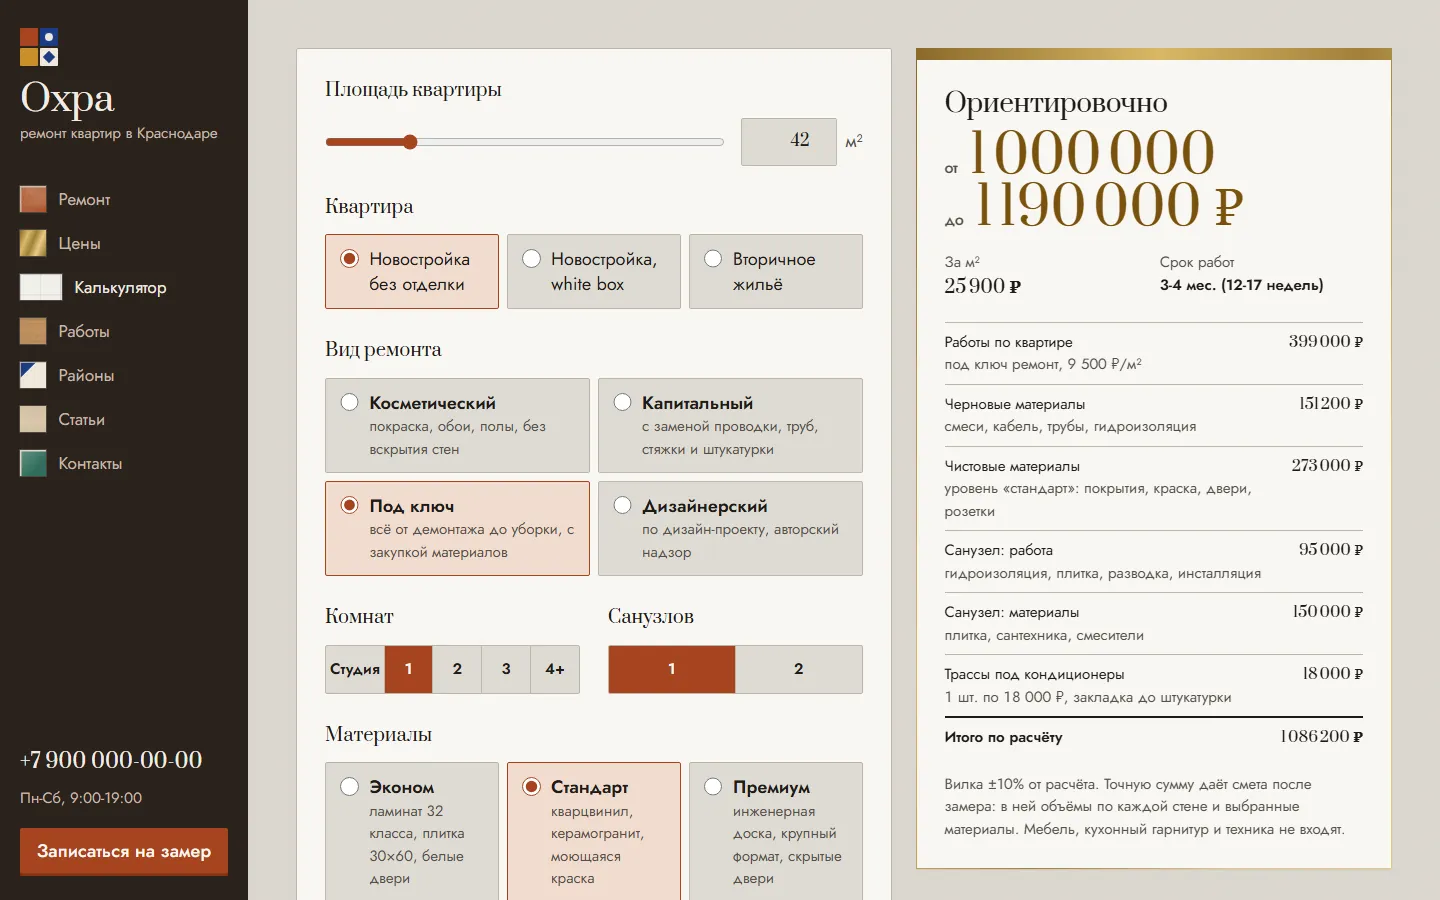Open the Ремонт section
The image size is (1440, 900).
pos(84,200)
